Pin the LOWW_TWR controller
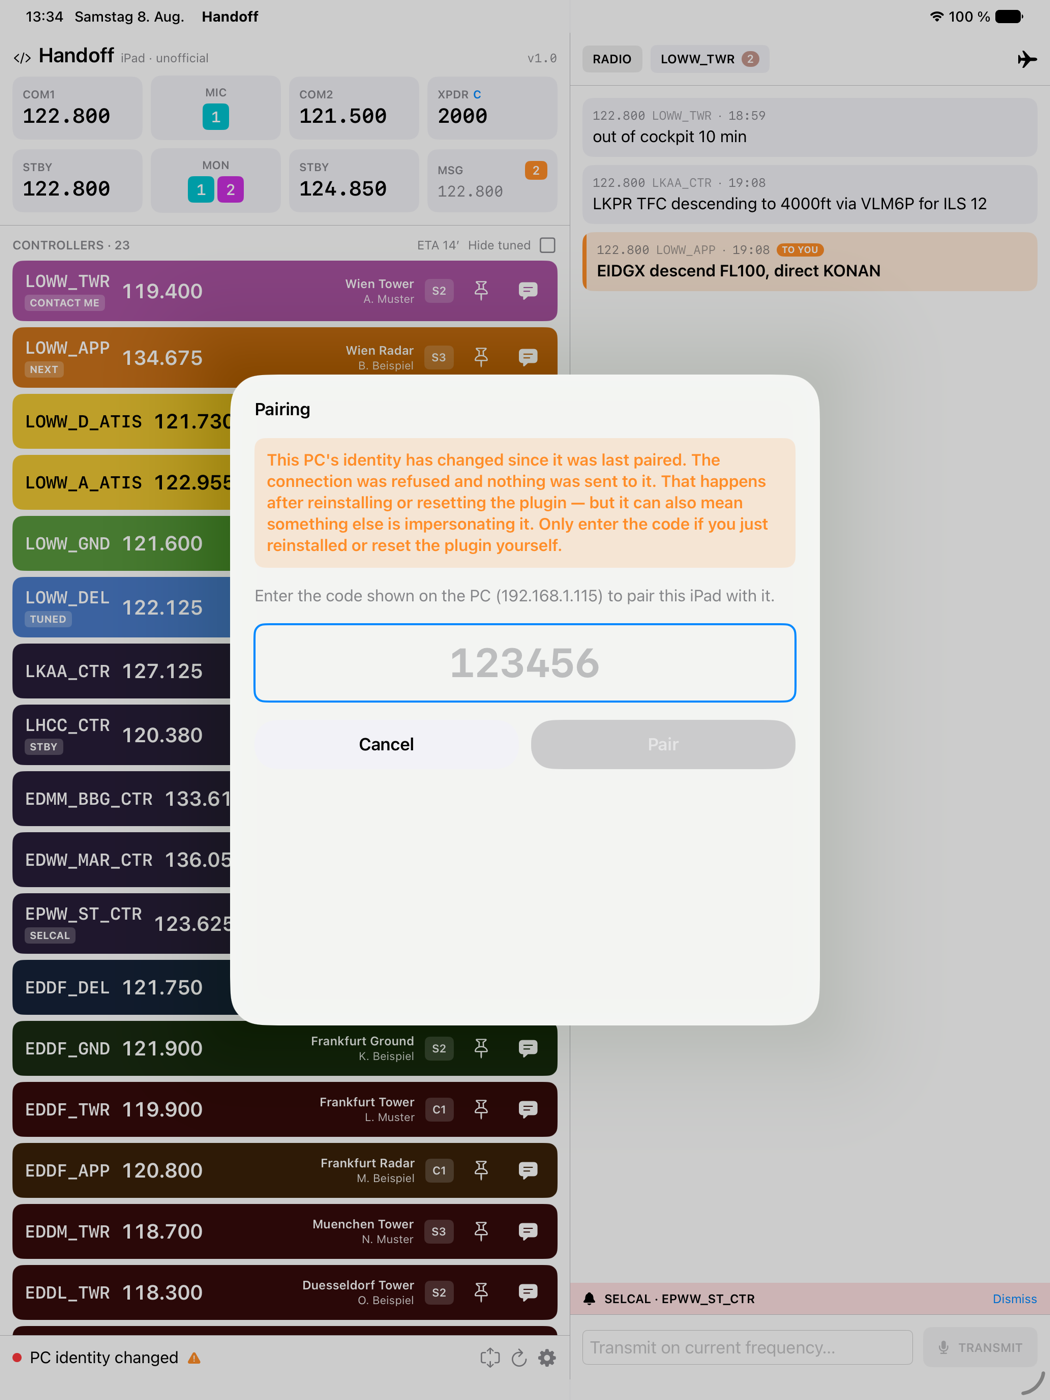This screenshot has width=1050, height=1400. pyautogui.click(x=481, y=291)
